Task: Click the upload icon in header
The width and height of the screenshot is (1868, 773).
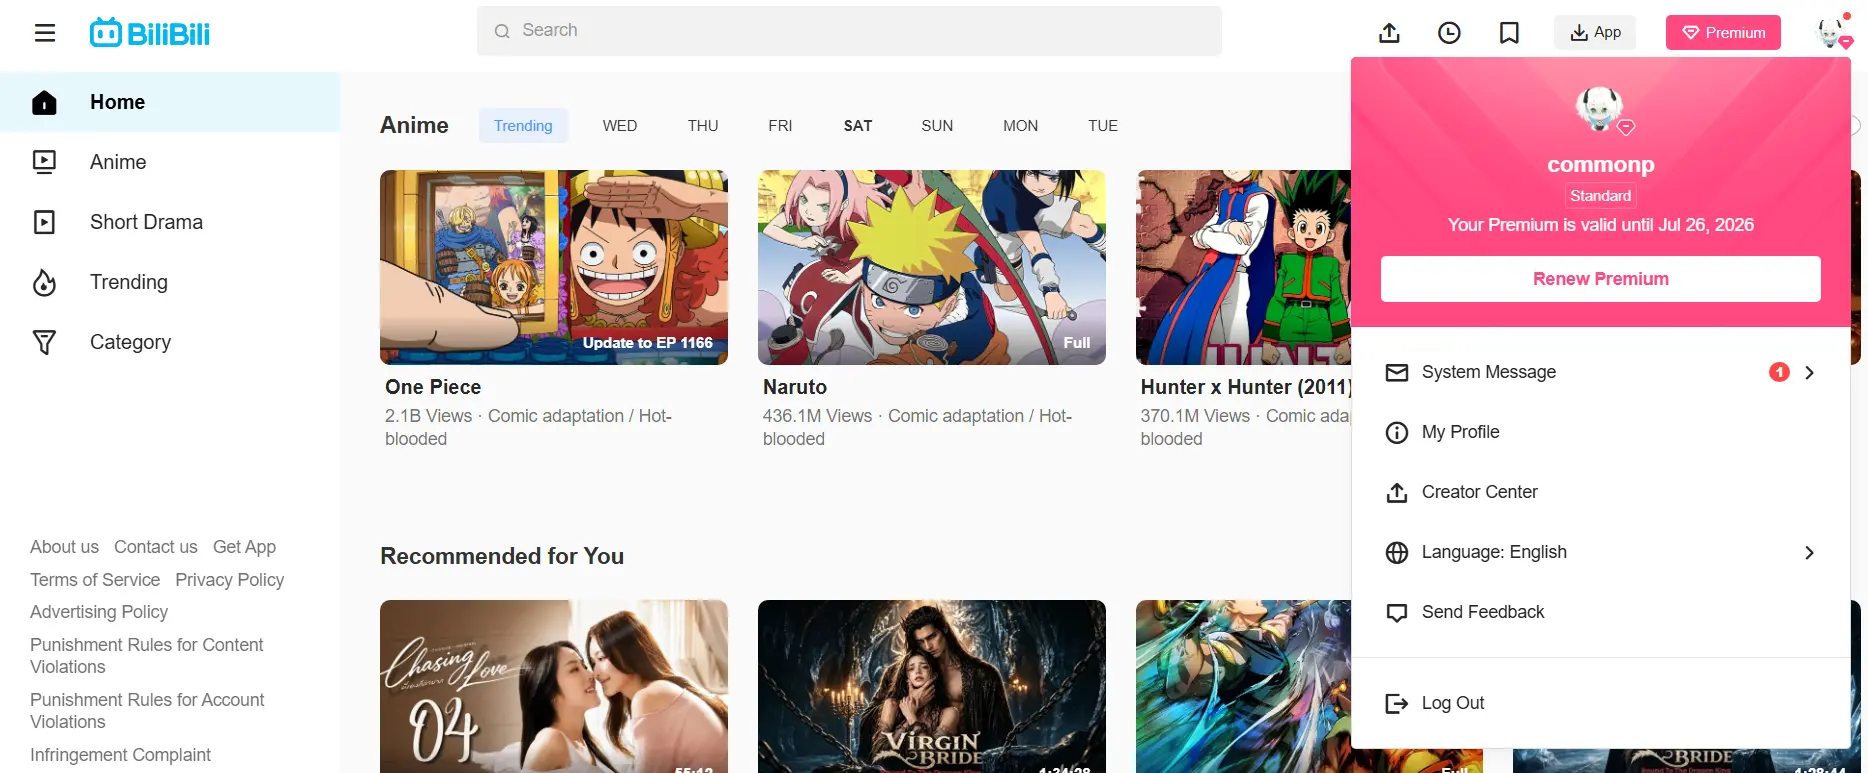Action: click(x=1389, y=33)
